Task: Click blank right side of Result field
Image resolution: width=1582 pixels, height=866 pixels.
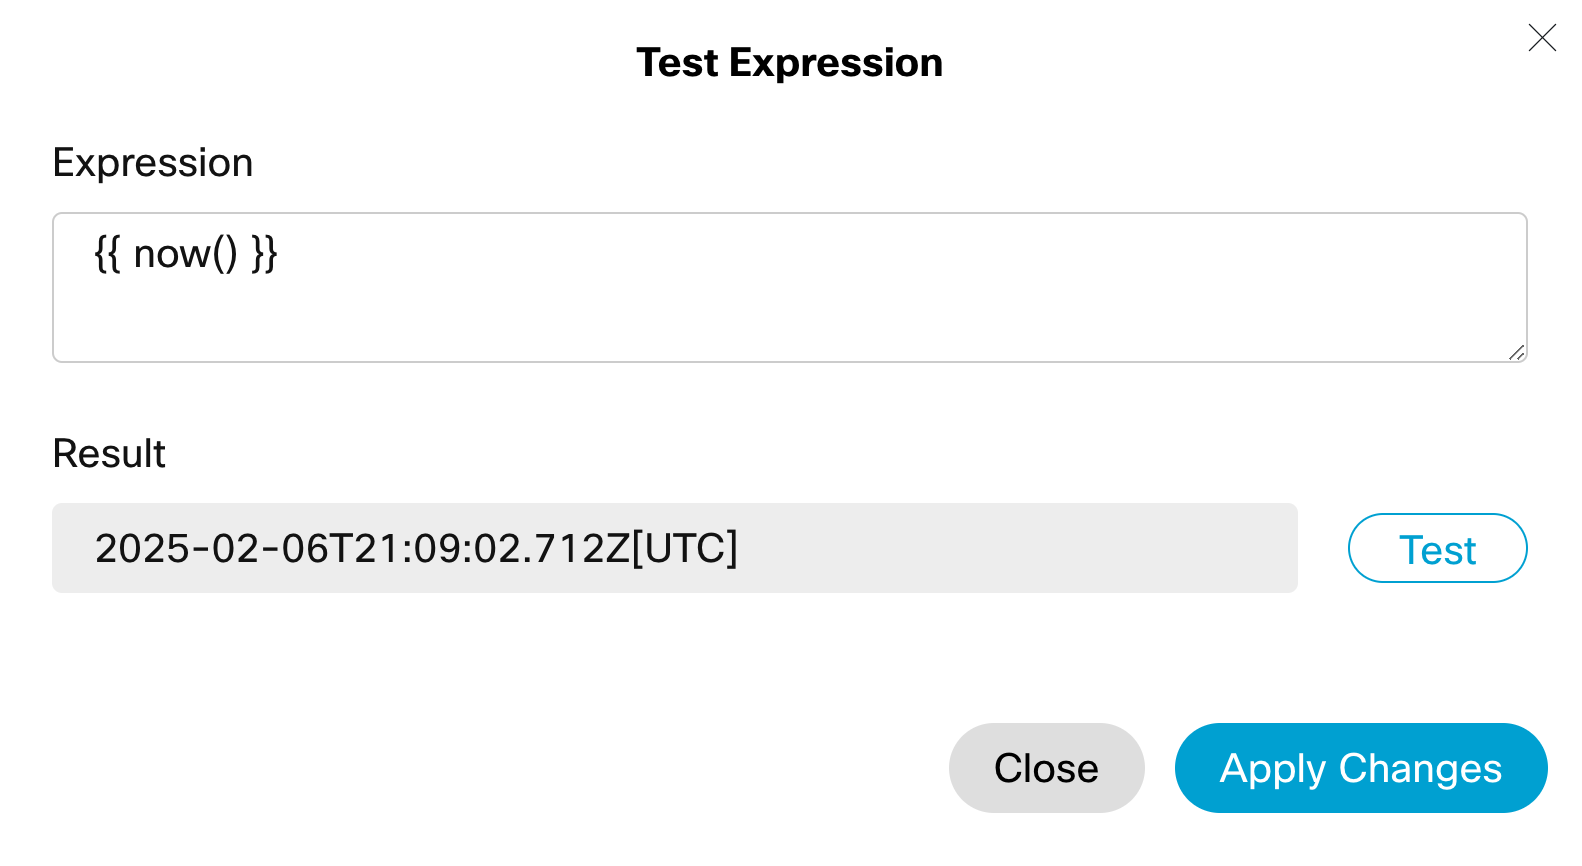Action: point(1050,548)
